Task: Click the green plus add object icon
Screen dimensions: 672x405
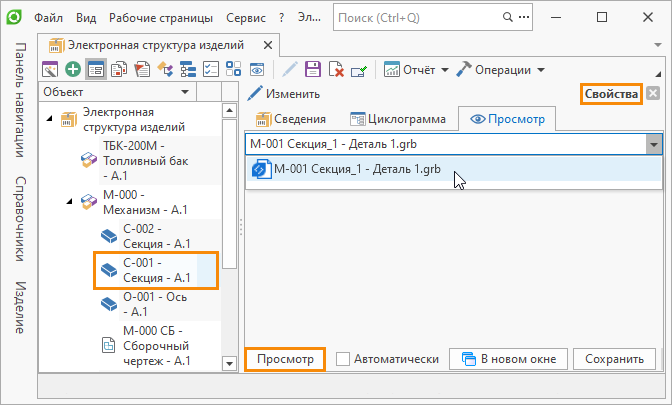Action: tap(73, 69)
